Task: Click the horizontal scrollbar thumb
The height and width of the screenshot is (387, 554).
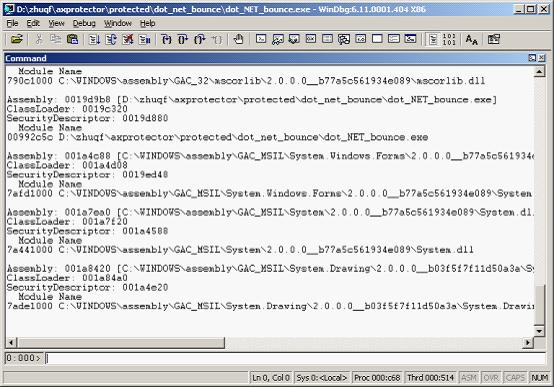Action: click(x=120, y=342)
